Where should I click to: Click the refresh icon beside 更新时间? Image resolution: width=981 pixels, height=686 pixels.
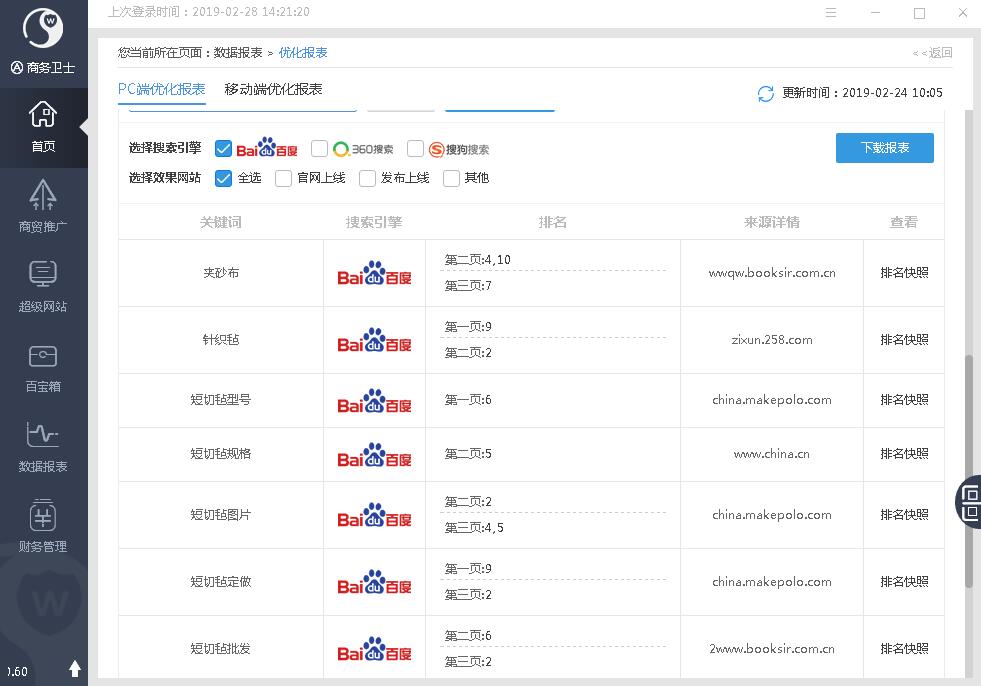(x=766, y=93)
